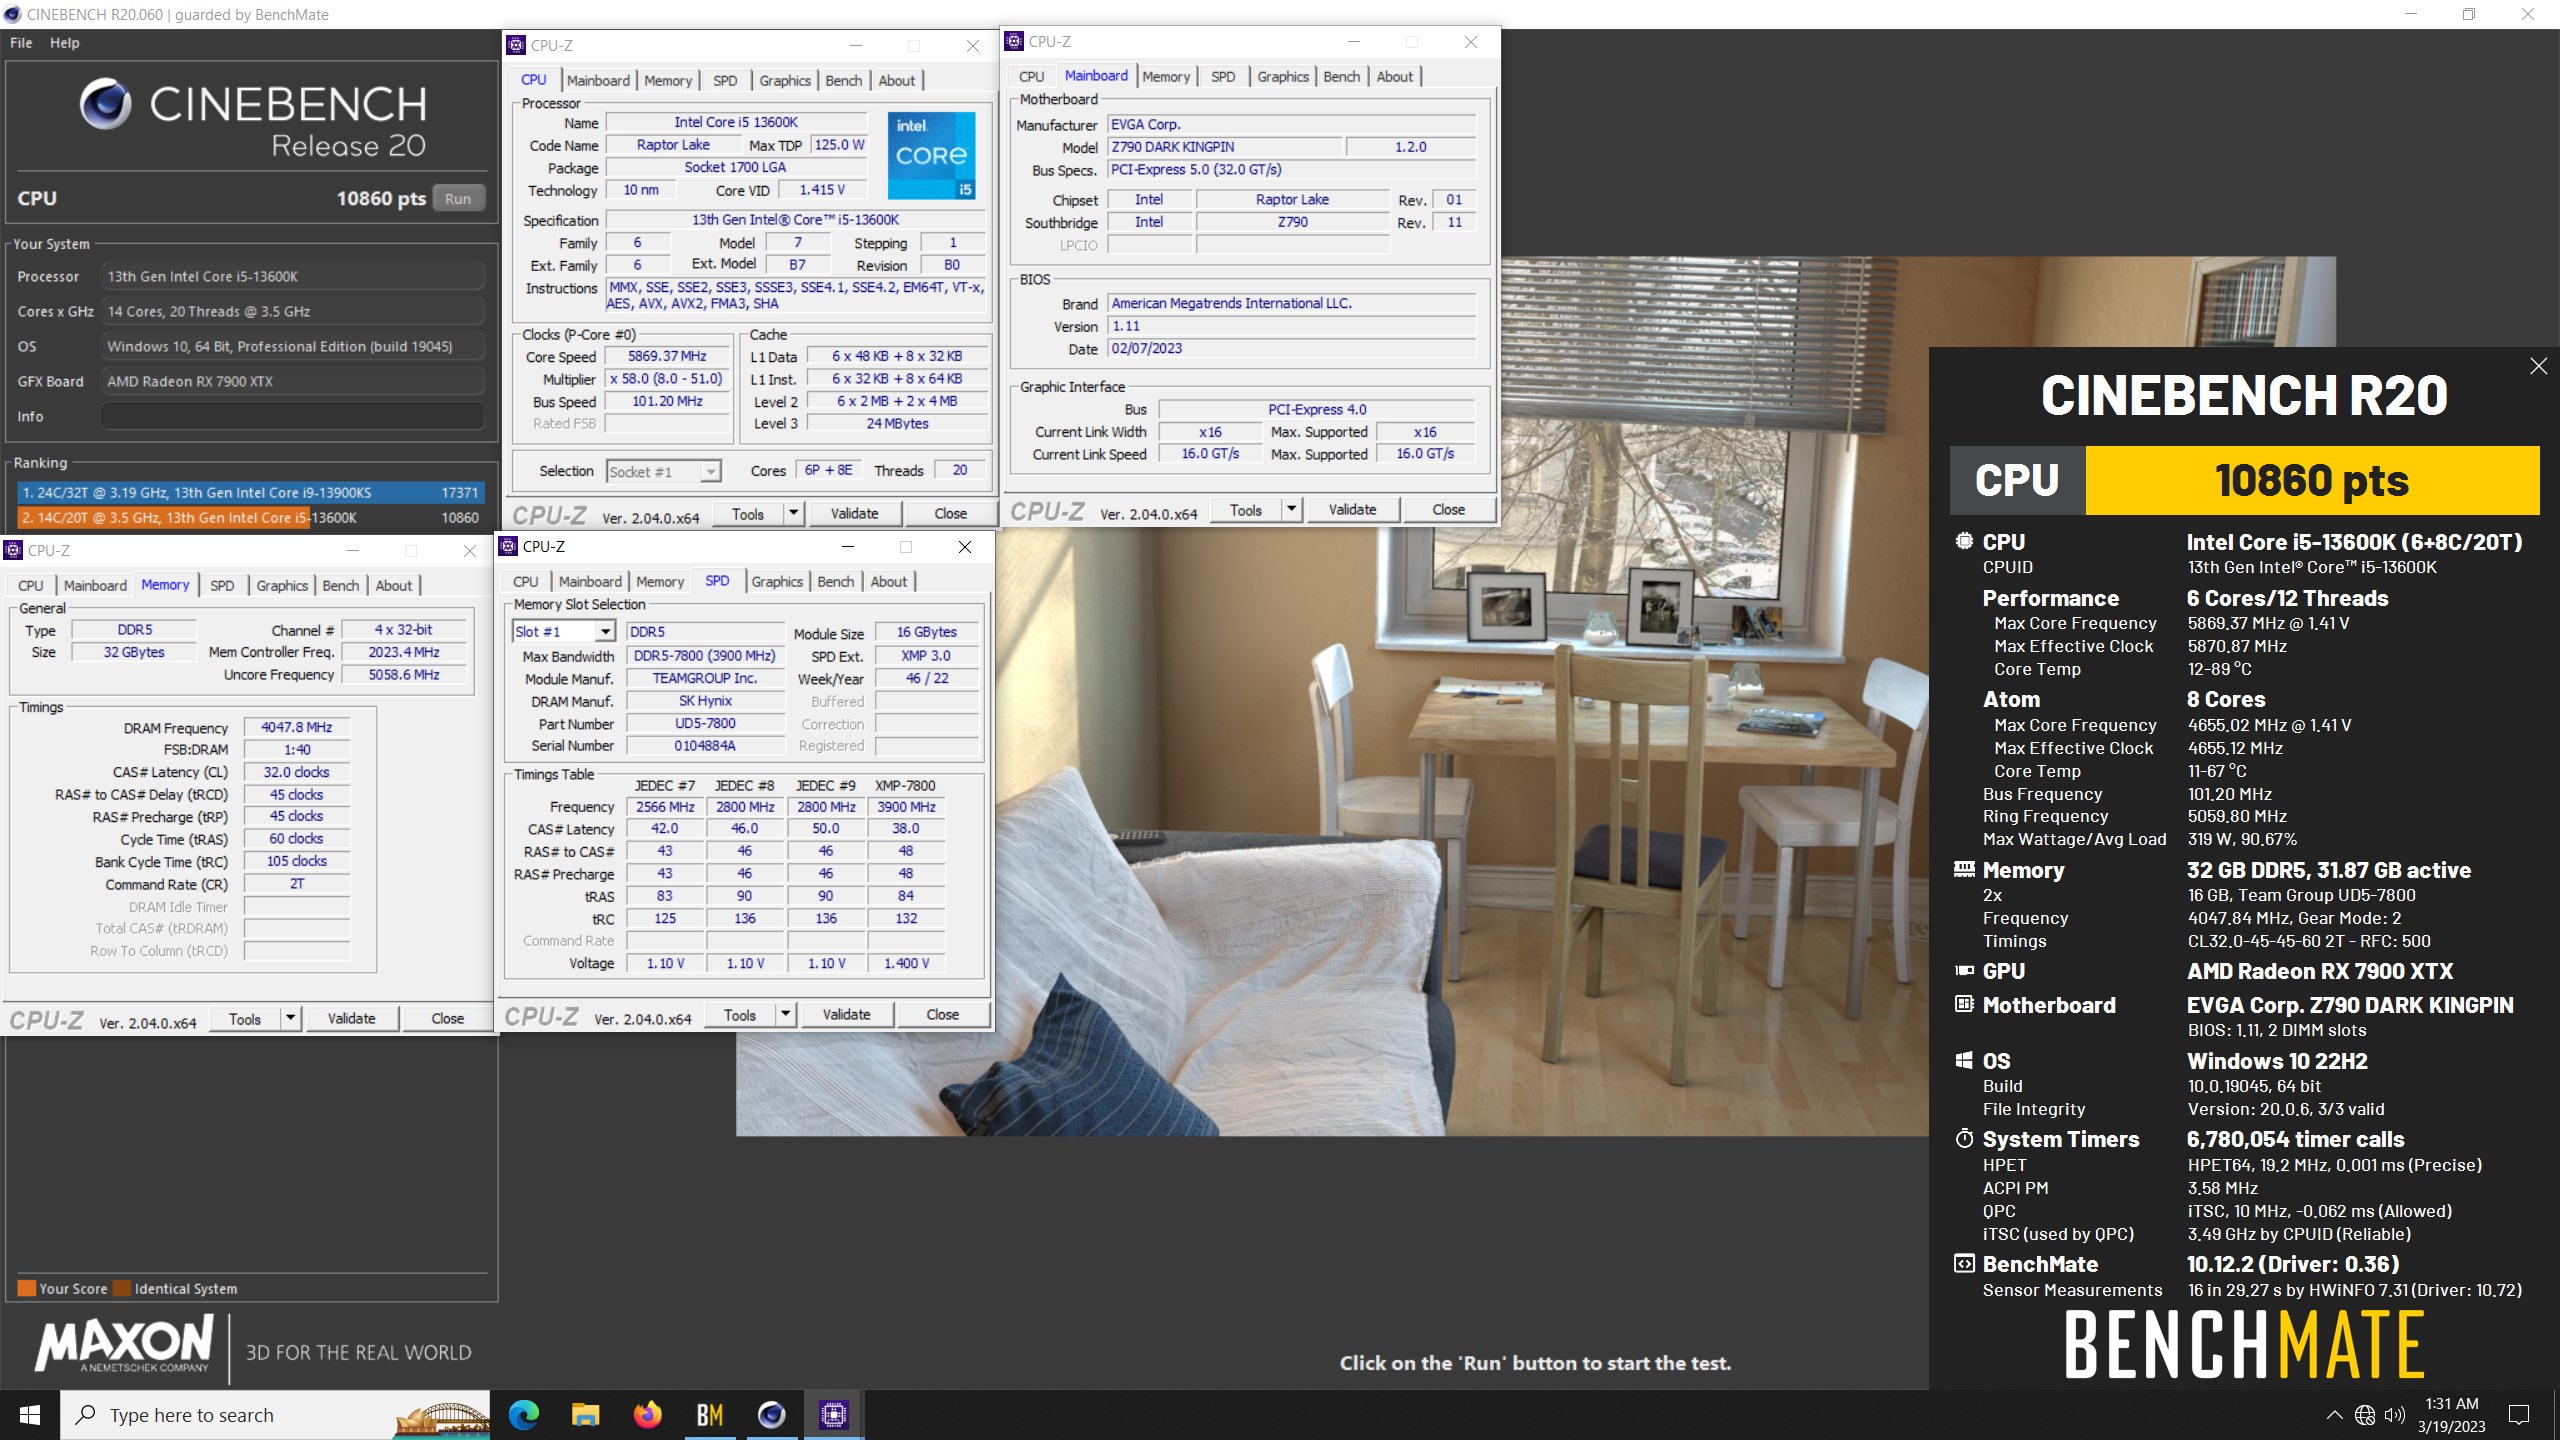Click the BenchMate heading icon in the result panel

(1964, 1263)
